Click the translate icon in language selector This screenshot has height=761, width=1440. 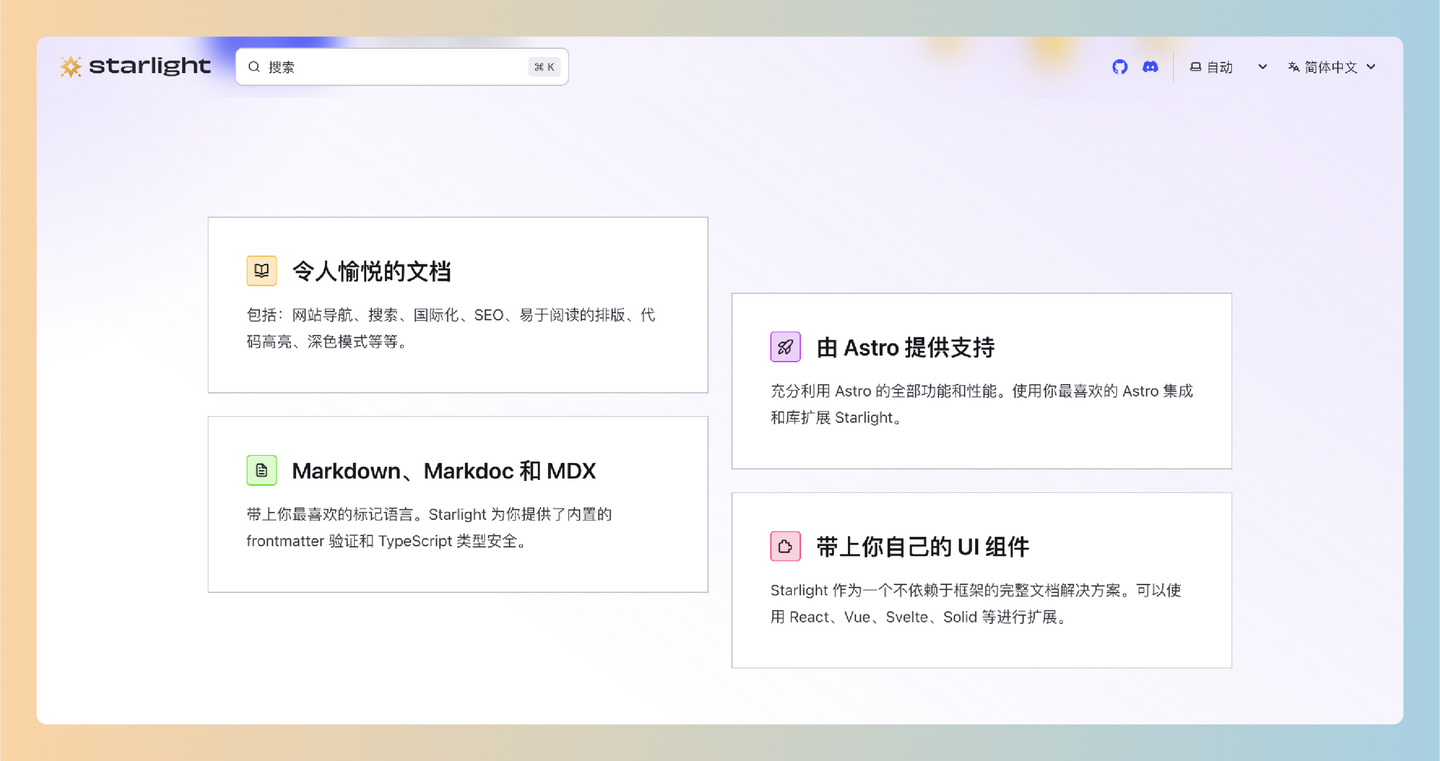coord(1294,67)
